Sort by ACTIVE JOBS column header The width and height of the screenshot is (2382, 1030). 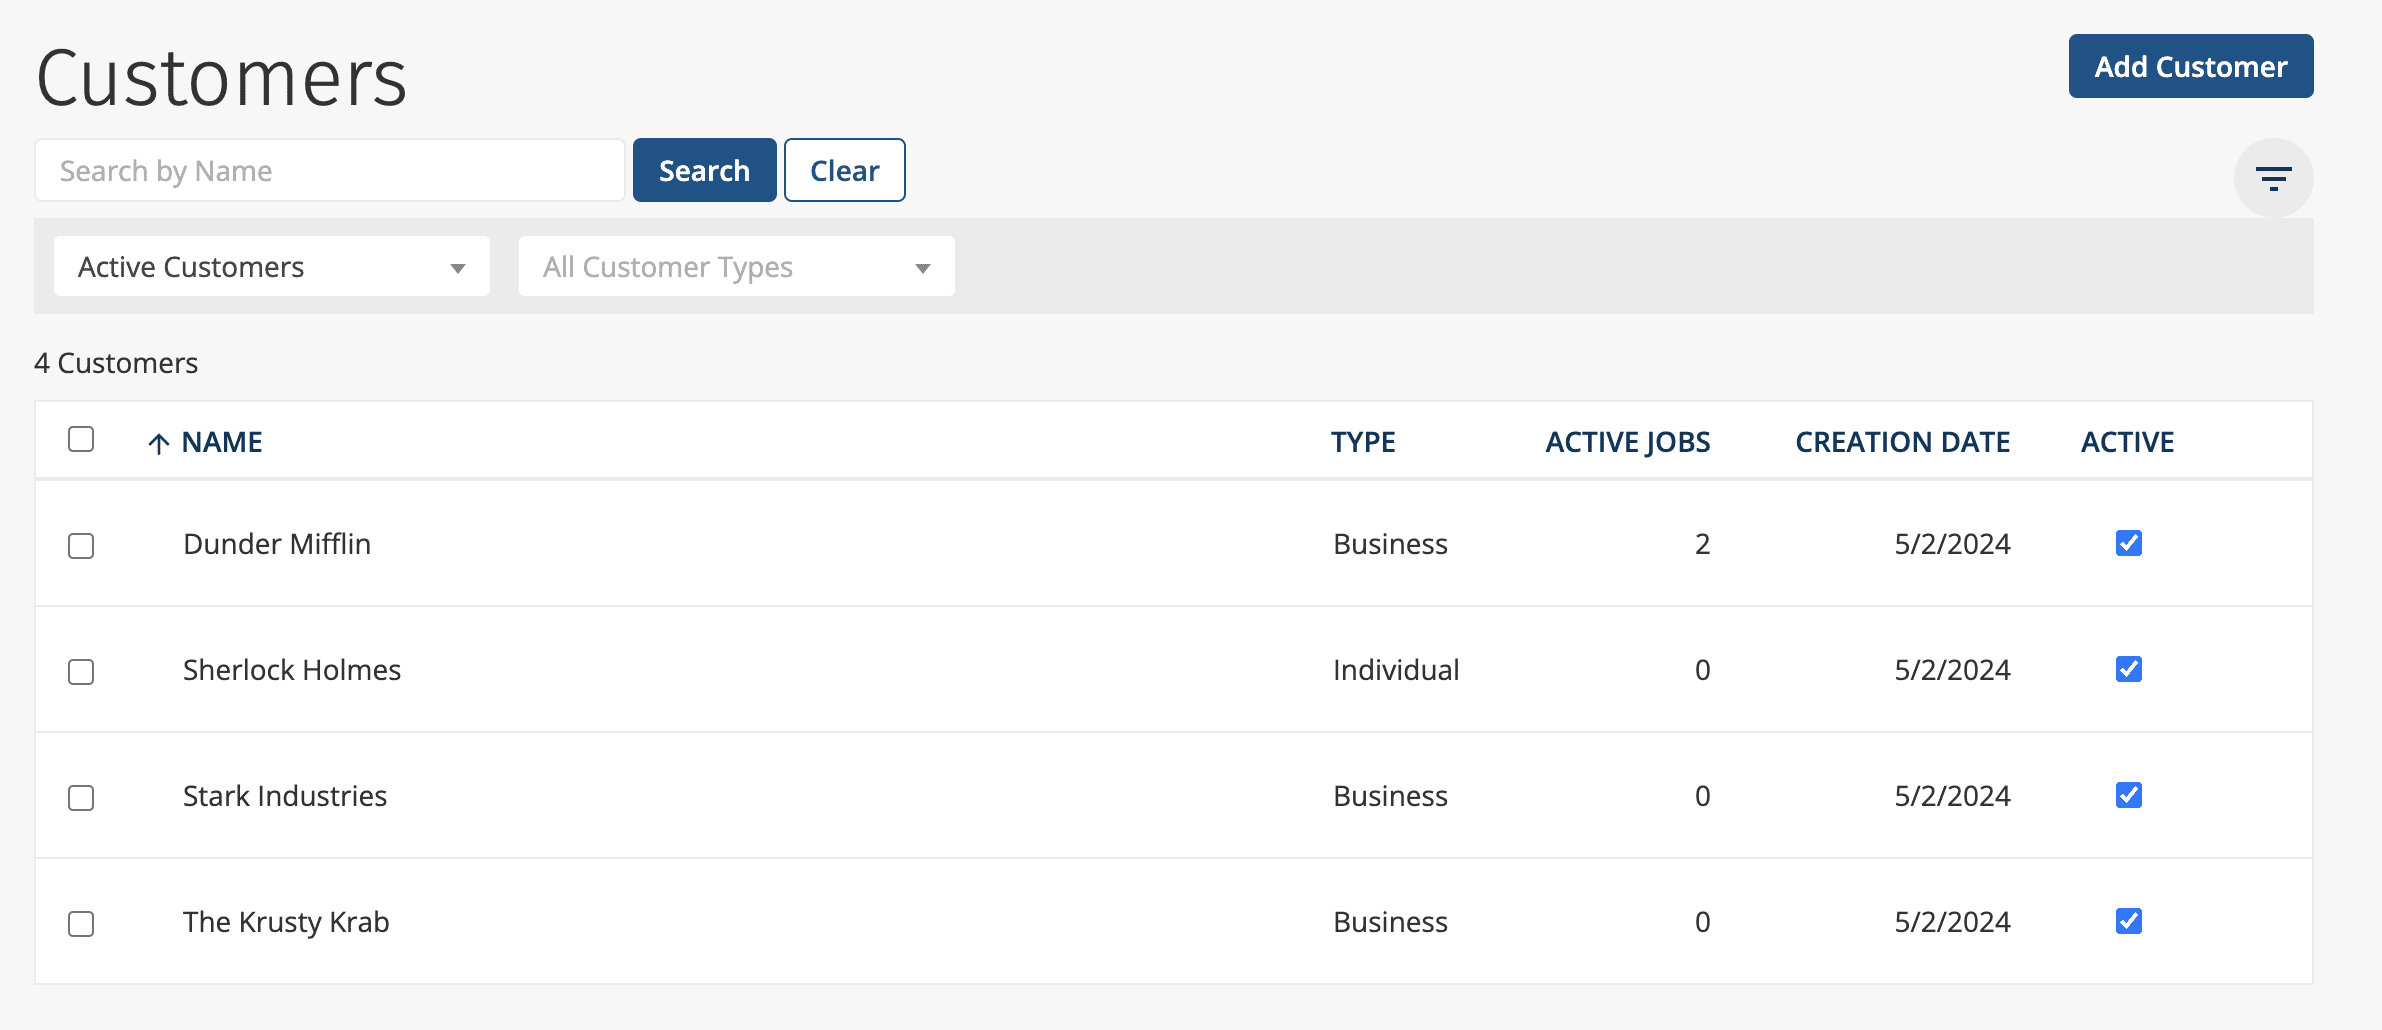pos(1628,442)
